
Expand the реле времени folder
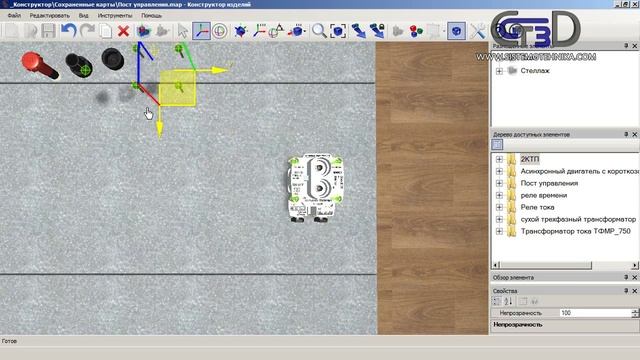tap(499, 196)
